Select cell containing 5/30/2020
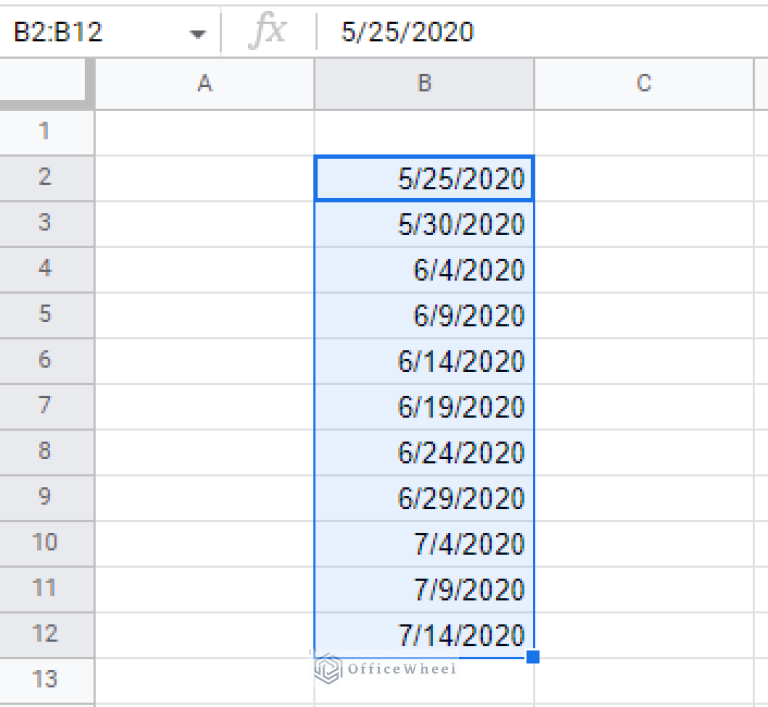The image size is (768, 707). pyautogui.click(x=424, y=224)
